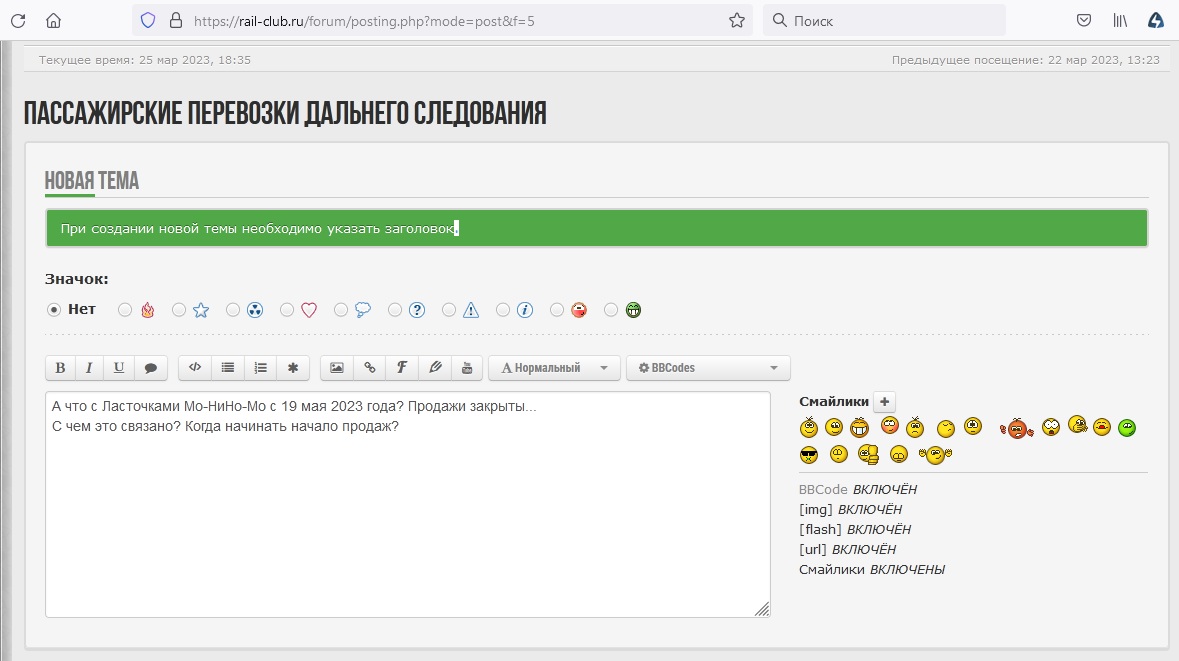Viewport: 1179px width, 661px height.
Task: Apply italic formatting in the editor
Action: (89, 368)
